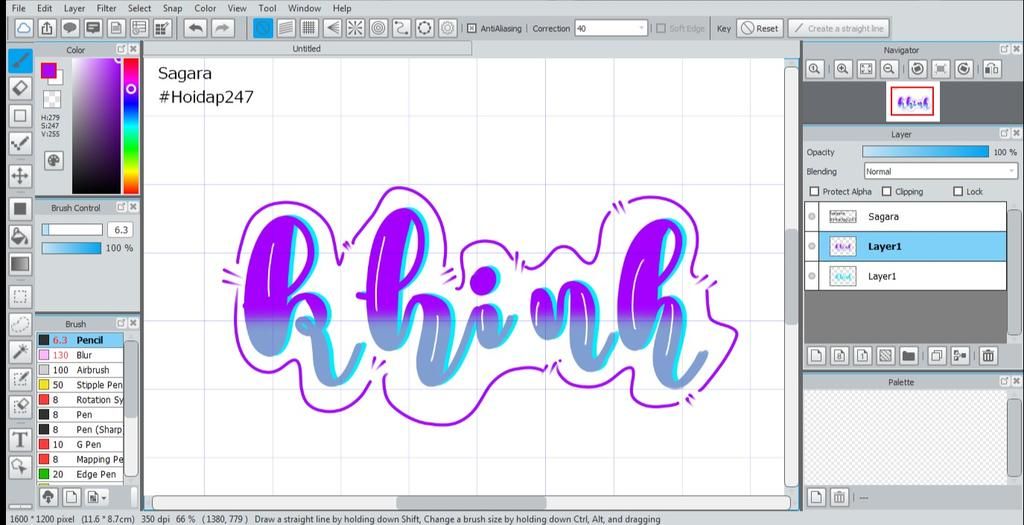This screenshot has width=1024, height=525.
Task: Click the rainbow hue bar
Action: (x=131, y=126)
